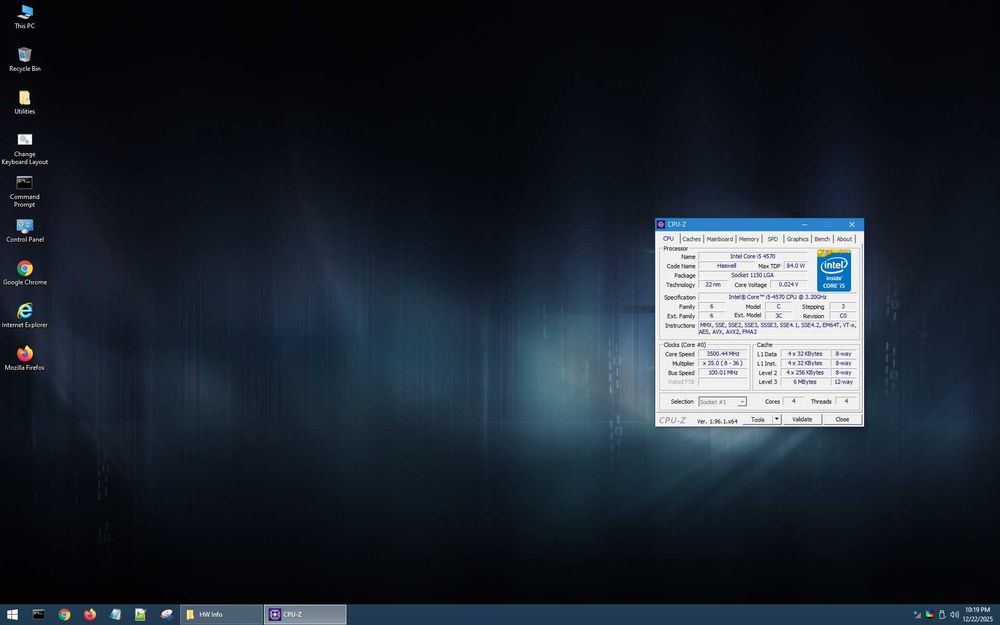Click the CPU-Z taskbar button
Screen dimensions: 1000x625
click(x=305, y=615)
